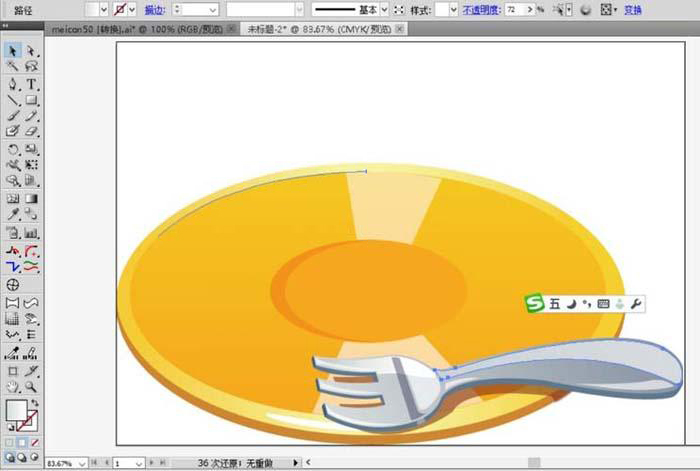700x471 pixels.
Task: Select the Slice tool
Action: 31,371
